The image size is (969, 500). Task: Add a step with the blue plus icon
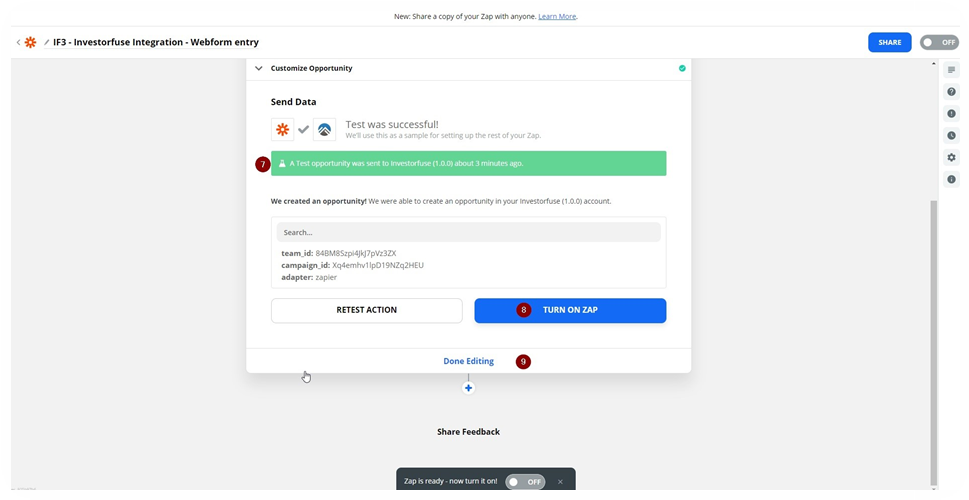tap(468, 388)
